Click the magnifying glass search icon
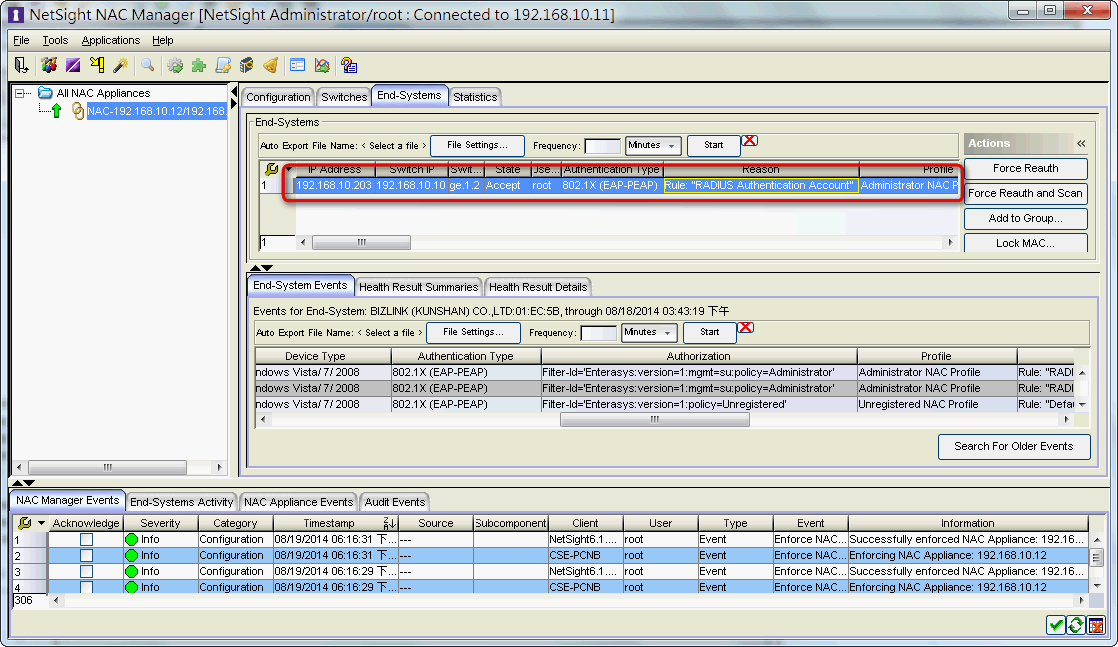 [x=148, y=66]
